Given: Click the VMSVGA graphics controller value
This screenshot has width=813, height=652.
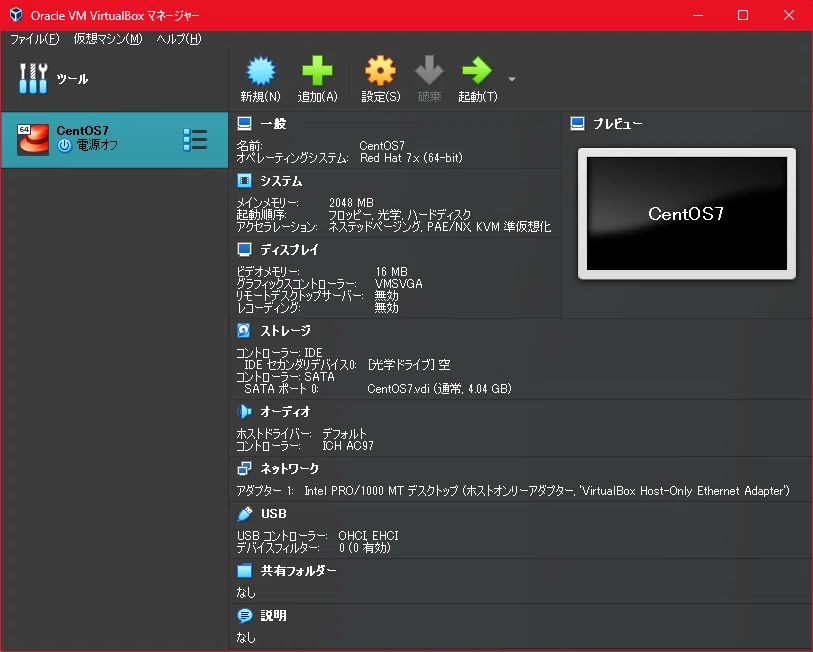Looking at the screenshot, I should tap(399, 283).
